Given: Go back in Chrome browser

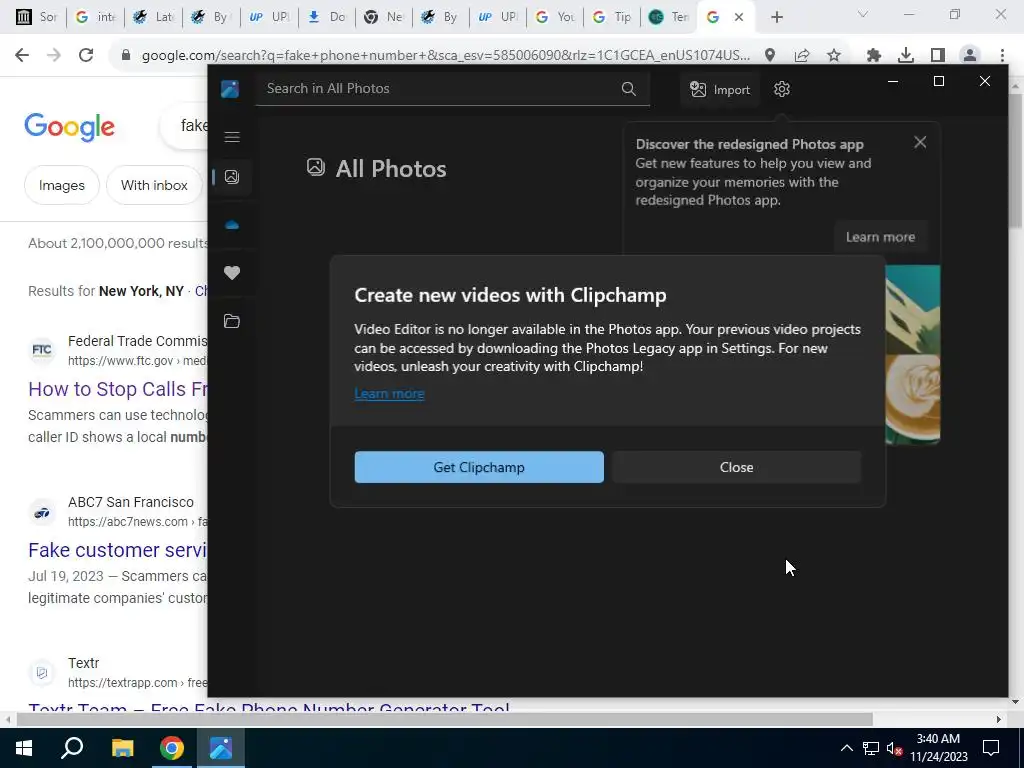Looking at the screenshot, I should click(22, 55).
